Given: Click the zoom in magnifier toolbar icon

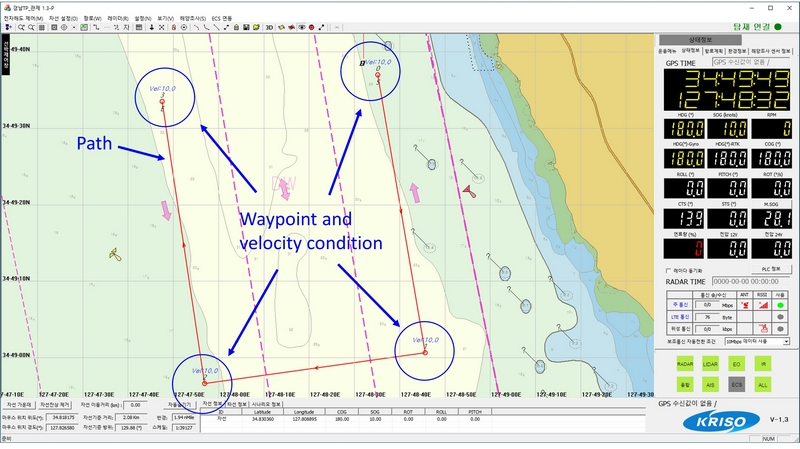Looking at the screenshot, I should (21, 28).
